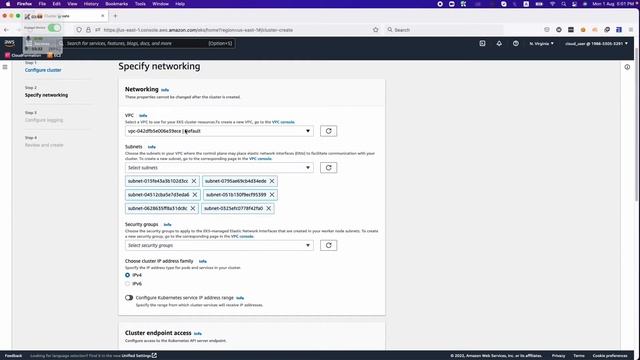This screenshot has height=360, width=640.
Task: Click the site padlock icon
Action: pyautogui.click(x=88, y=30)
